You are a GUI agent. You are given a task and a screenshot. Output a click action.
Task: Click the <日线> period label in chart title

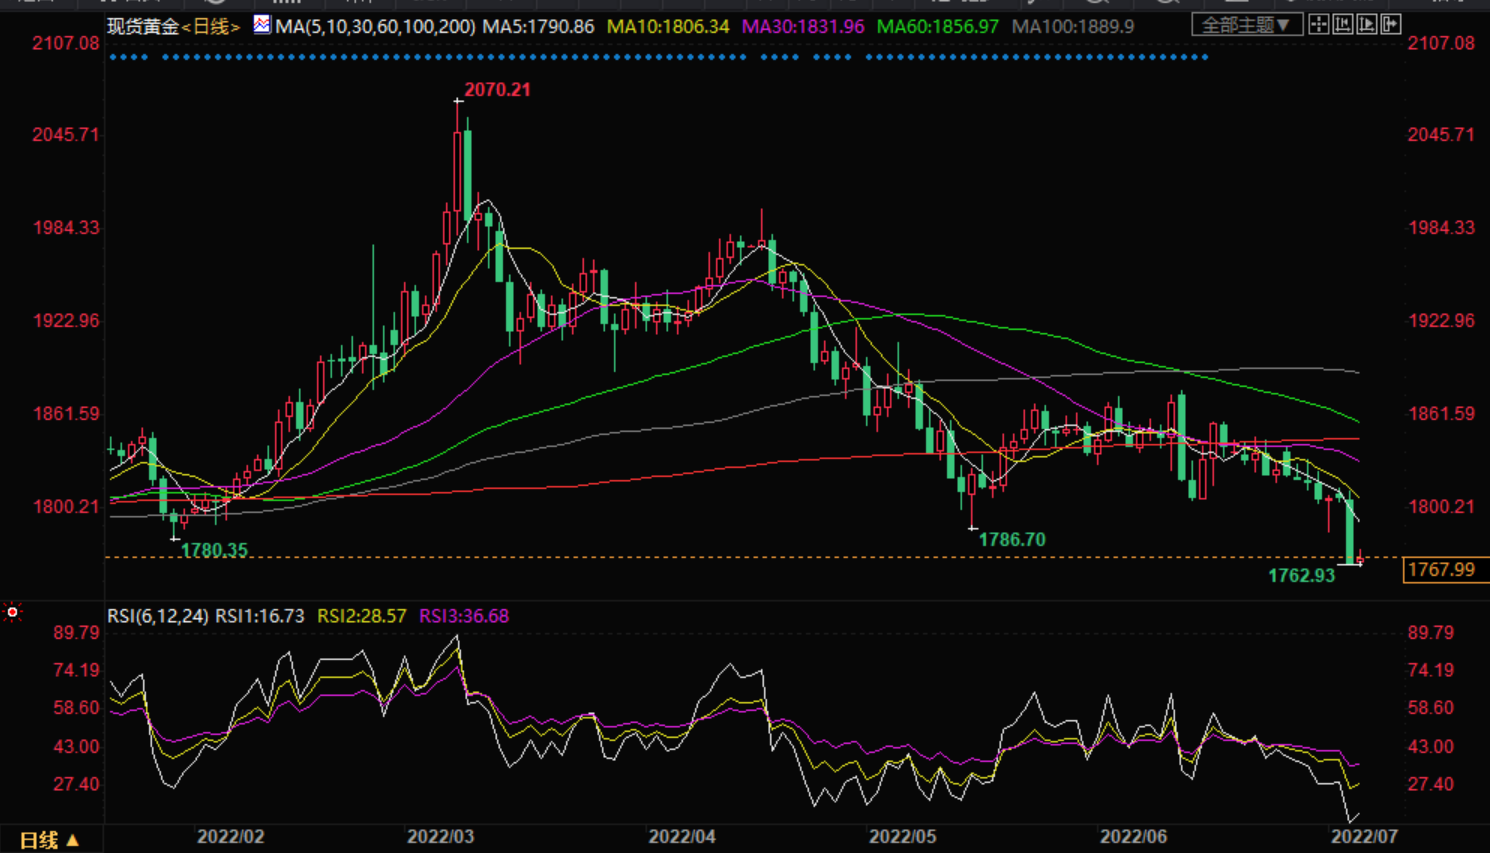(211, 26)
